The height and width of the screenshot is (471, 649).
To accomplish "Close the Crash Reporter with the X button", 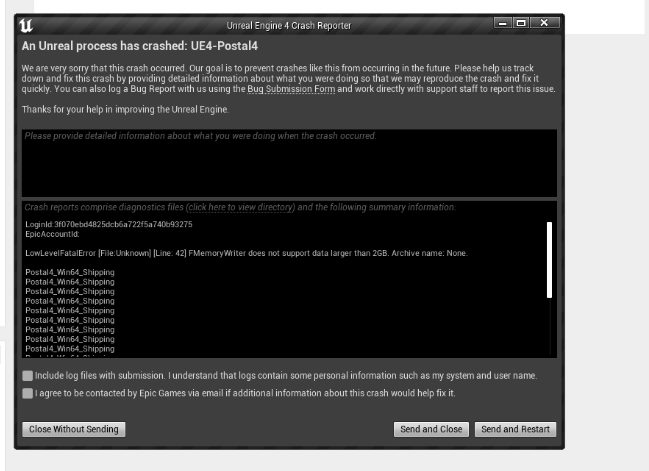I will click(x=544, y=22).
